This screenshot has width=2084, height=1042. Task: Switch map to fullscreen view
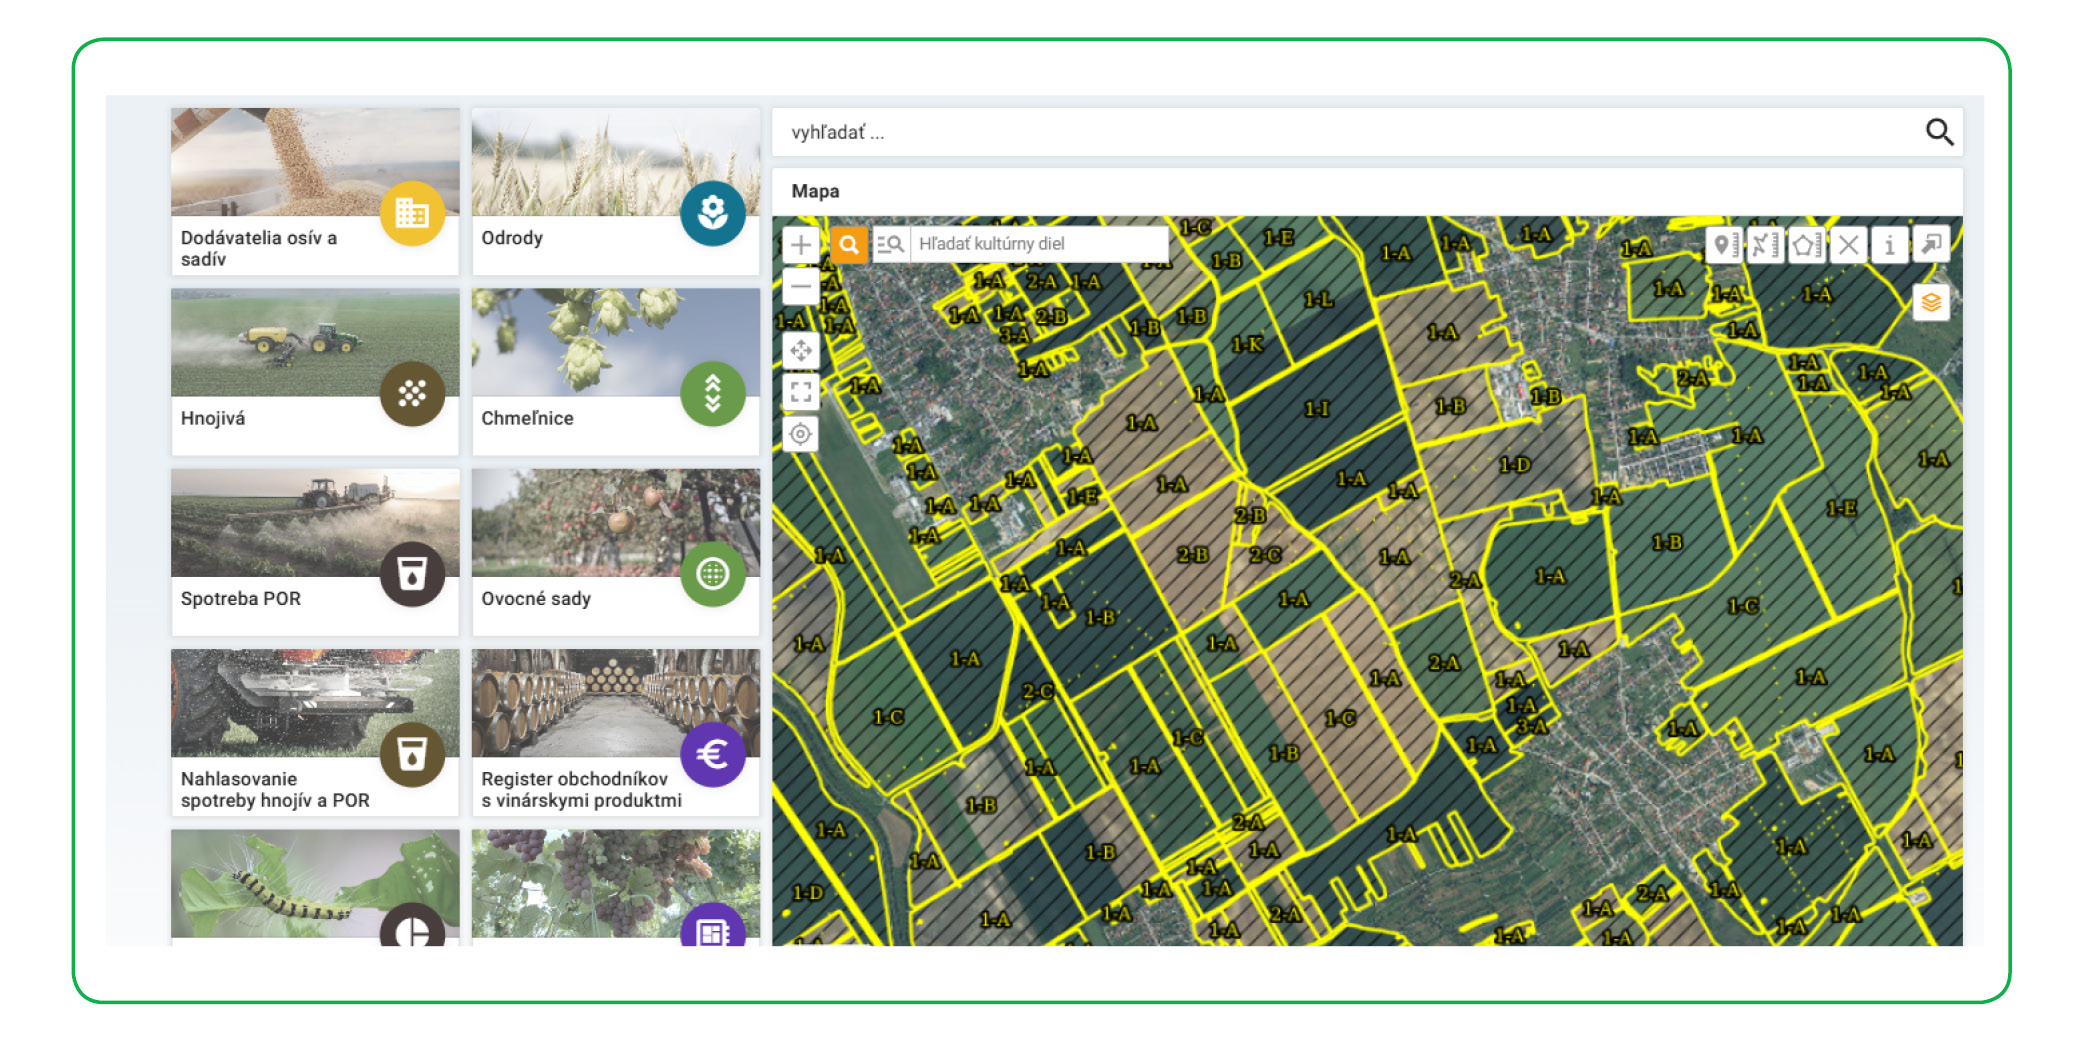coord(801,392)
